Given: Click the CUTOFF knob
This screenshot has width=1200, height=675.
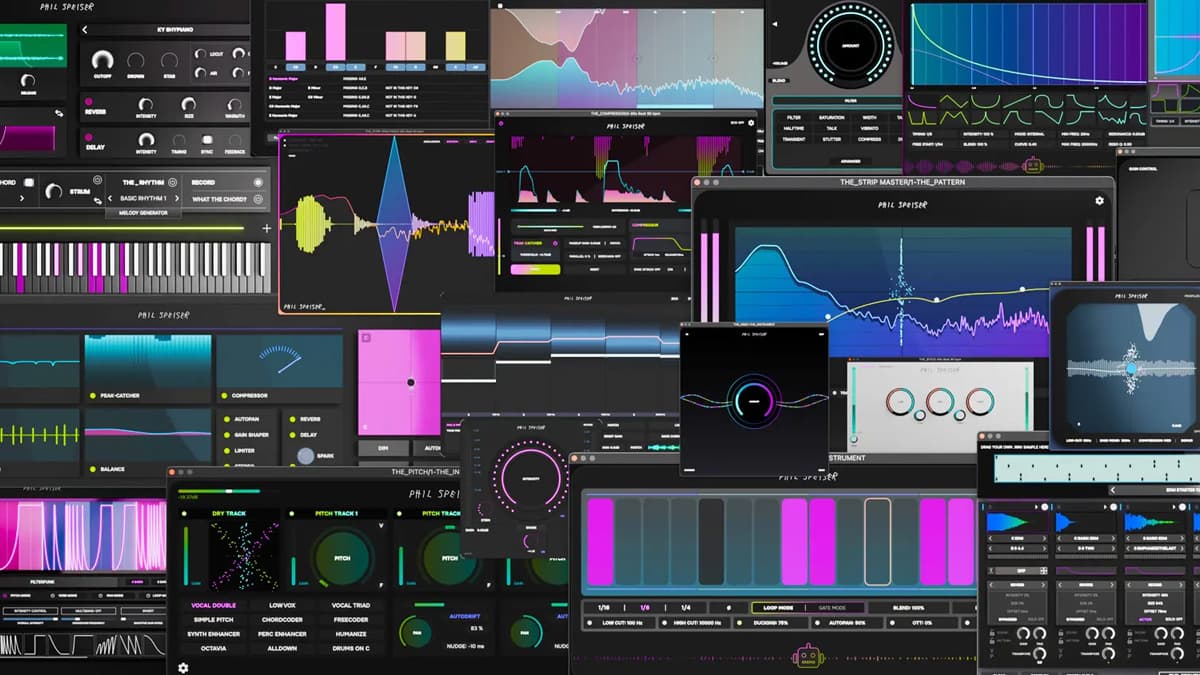Looking at the screenshot, I should click(103, 60).
